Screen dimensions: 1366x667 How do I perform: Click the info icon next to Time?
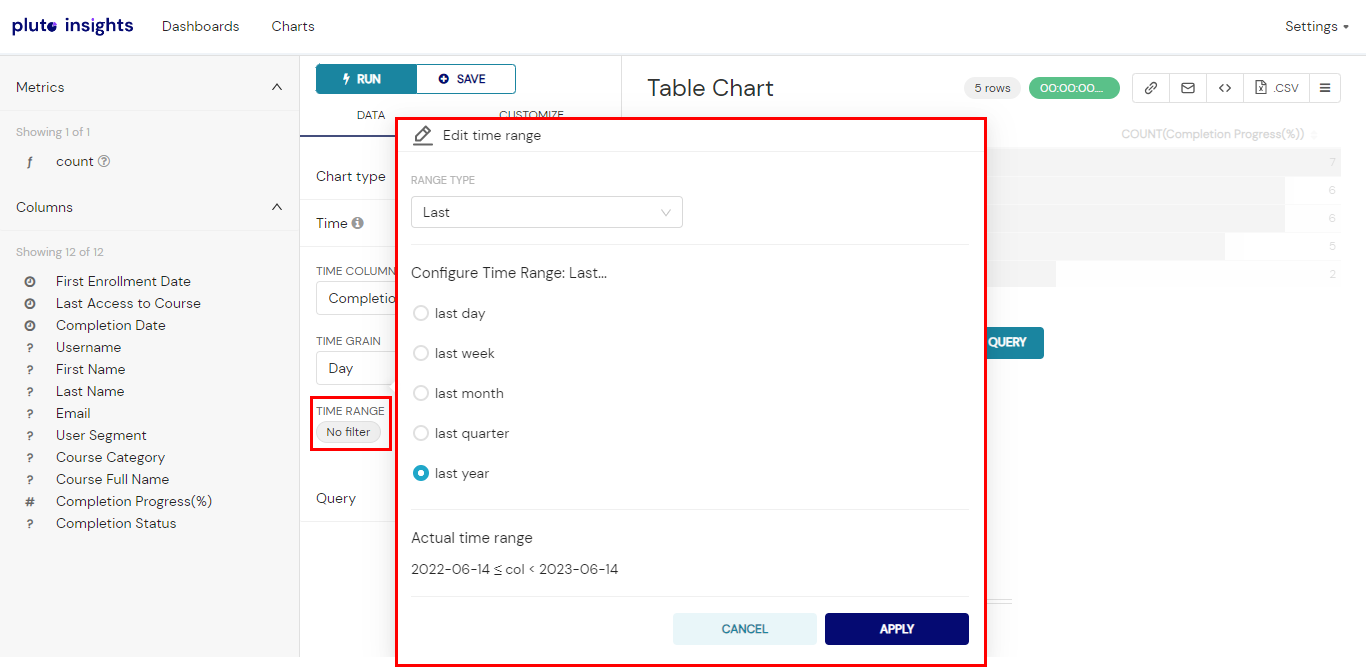358,223
